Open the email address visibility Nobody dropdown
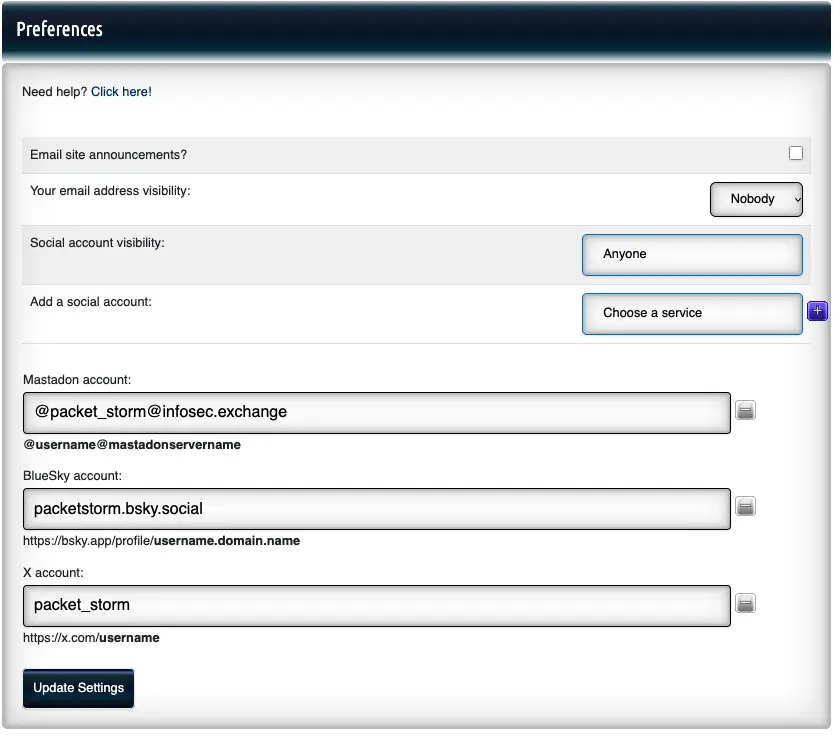This screenshot has width=833, height=741. tap(756, 199)
